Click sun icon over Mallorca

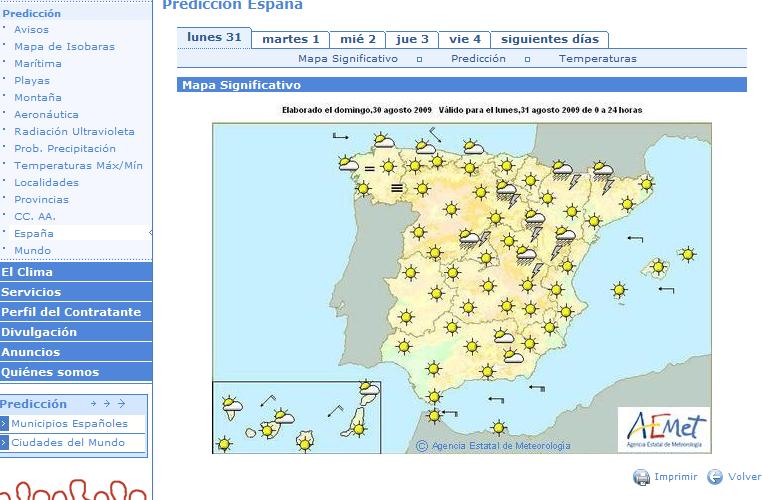coord(658,267)
